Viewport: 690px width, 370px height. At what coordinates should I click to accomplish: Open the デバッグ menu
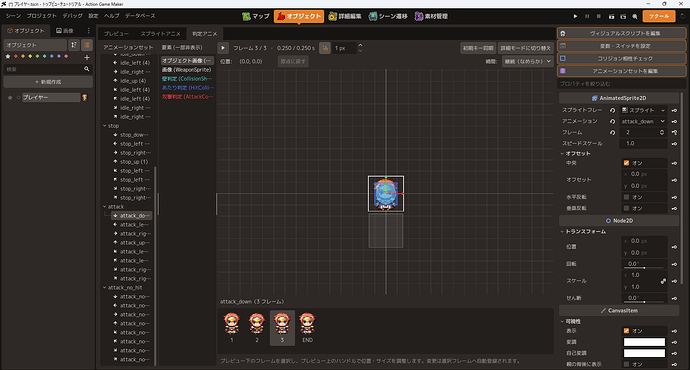(72, 16)
